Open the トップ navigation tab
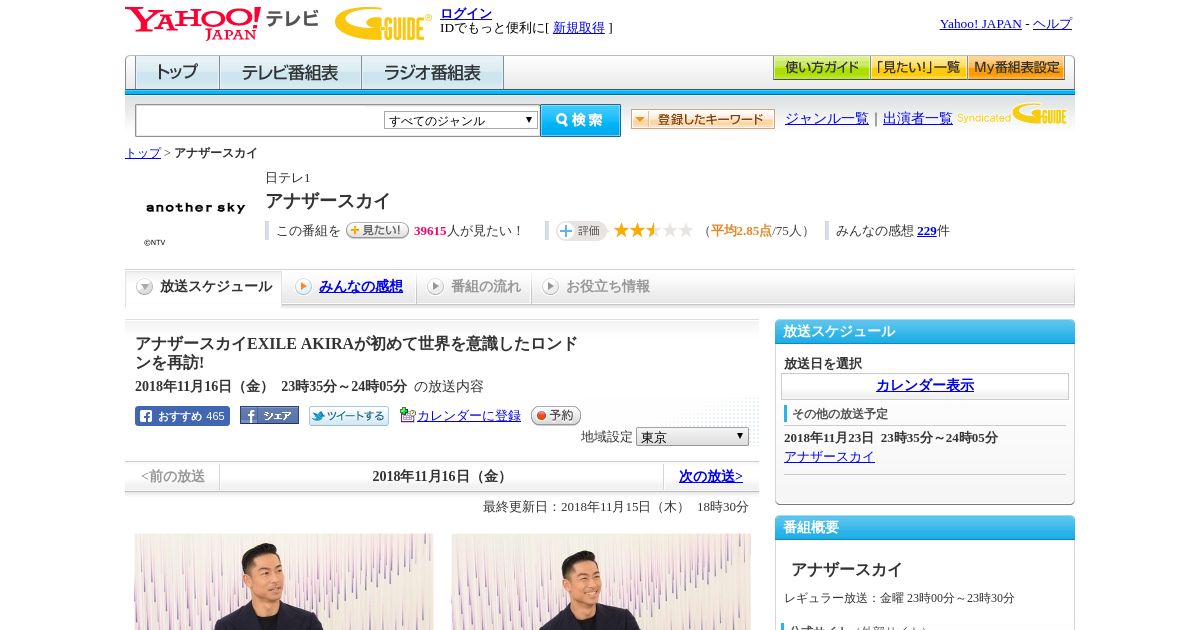This screenshot has width=1200, height=630. coord(177,73)
